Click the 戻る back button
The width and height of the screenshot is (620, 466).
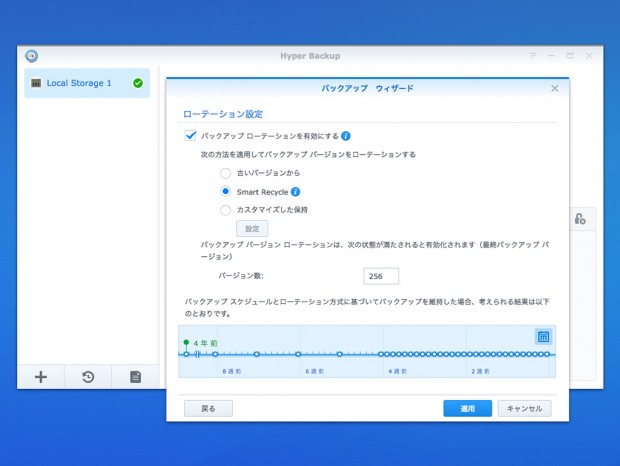click(208, 408)
